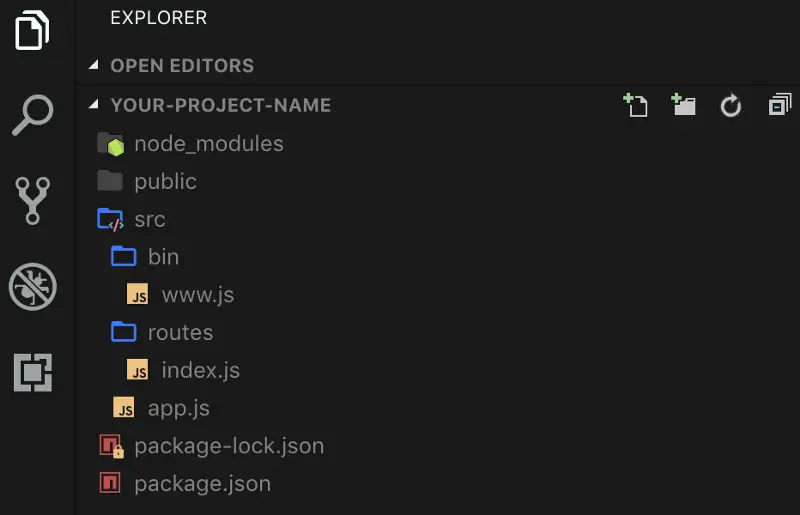Open the package-lock.json file
The image size is (800, 515).
(x=228, y=446)
